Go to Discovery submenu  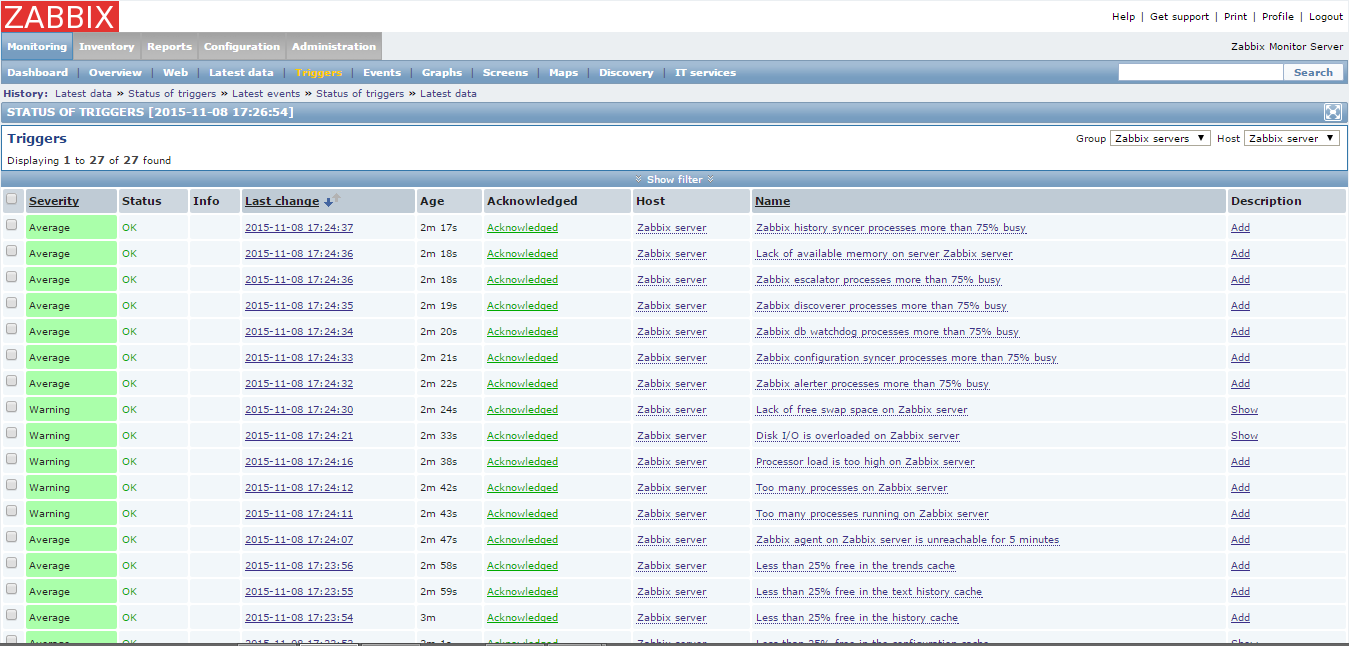click(x=626, y=72)
